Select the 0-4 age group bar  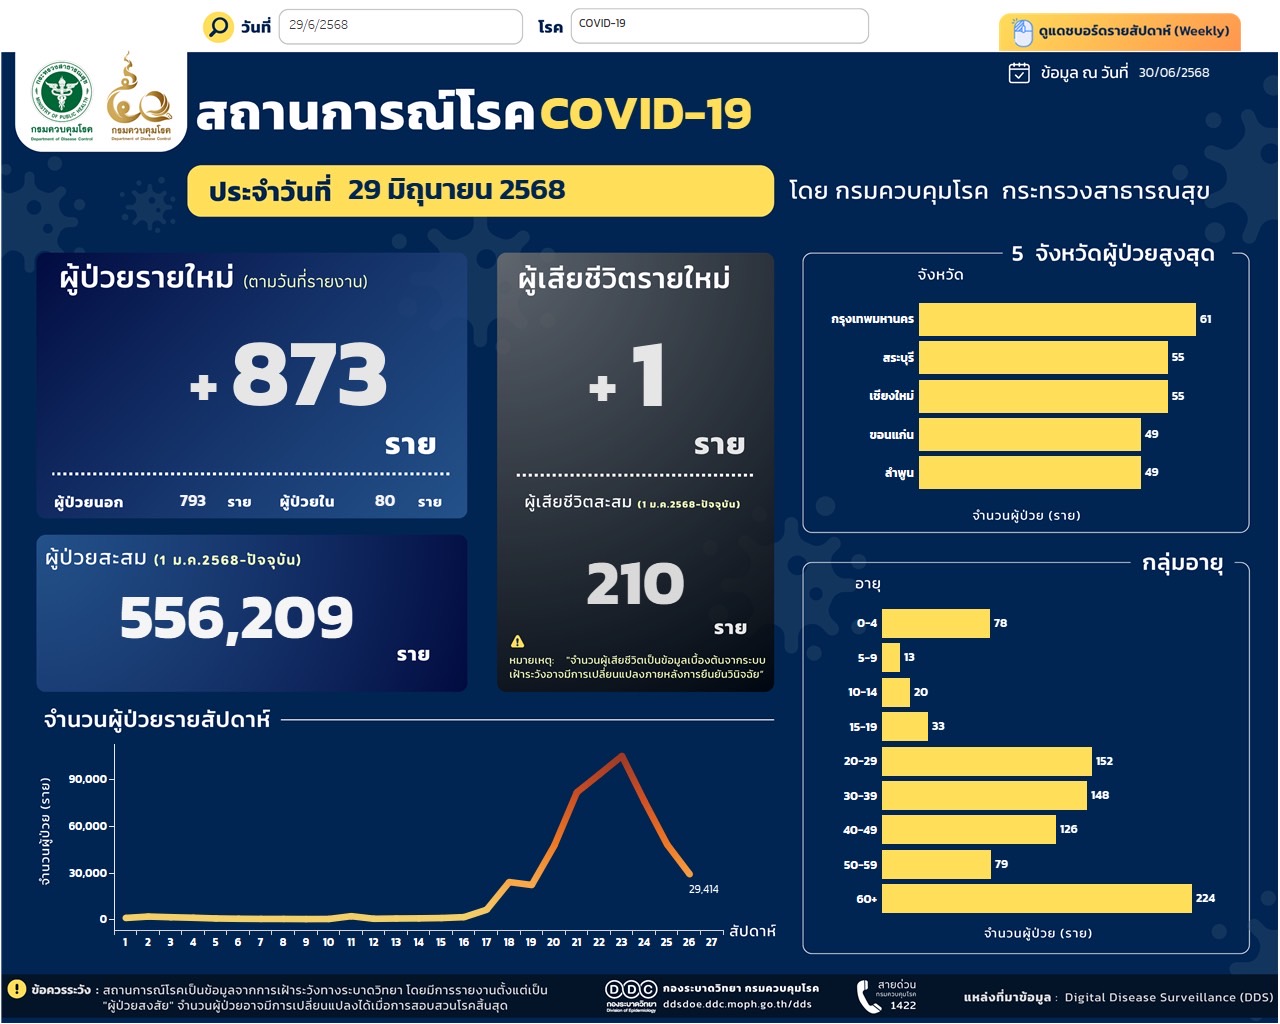coord(936,623)
